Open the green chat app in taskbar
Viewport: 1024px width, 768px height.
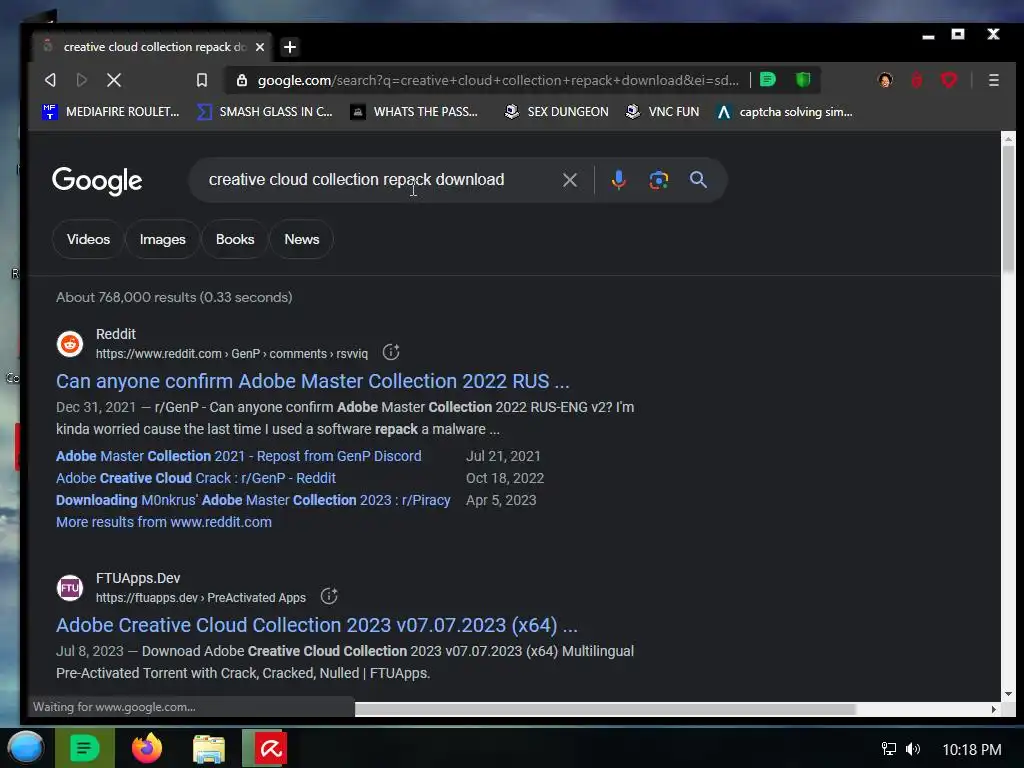[85, 748]
